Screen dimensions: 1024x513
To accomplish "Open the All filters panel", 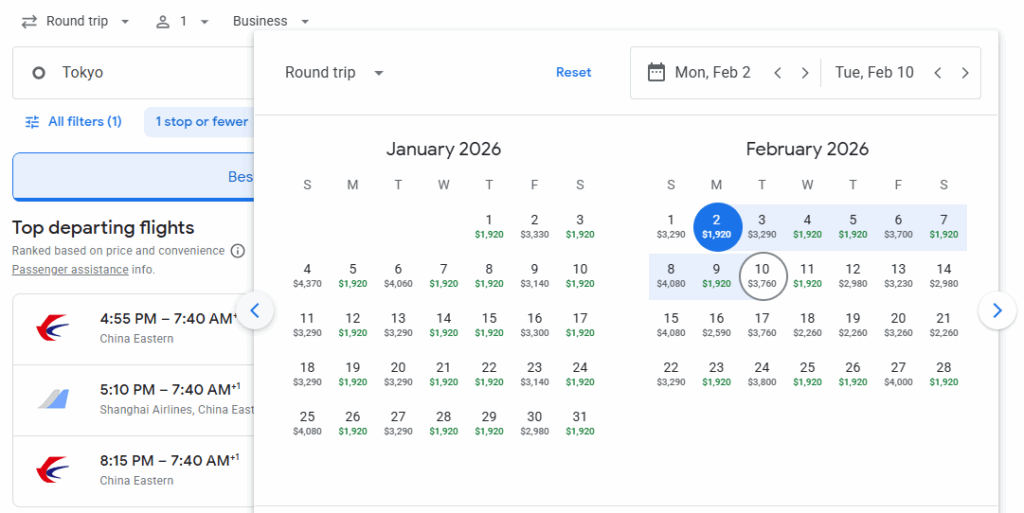I will click(x=73, y=122).
